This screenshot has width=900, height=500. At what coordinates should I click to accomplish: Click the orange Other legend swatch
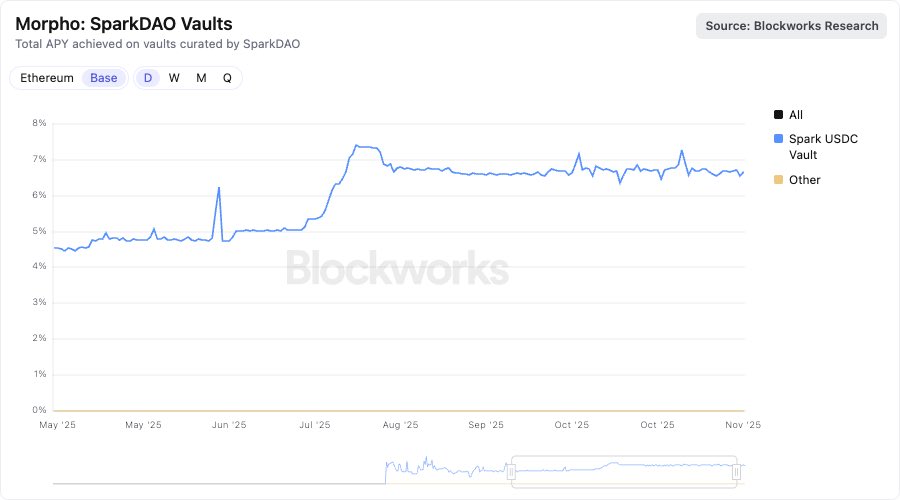(x=780, y=180)
